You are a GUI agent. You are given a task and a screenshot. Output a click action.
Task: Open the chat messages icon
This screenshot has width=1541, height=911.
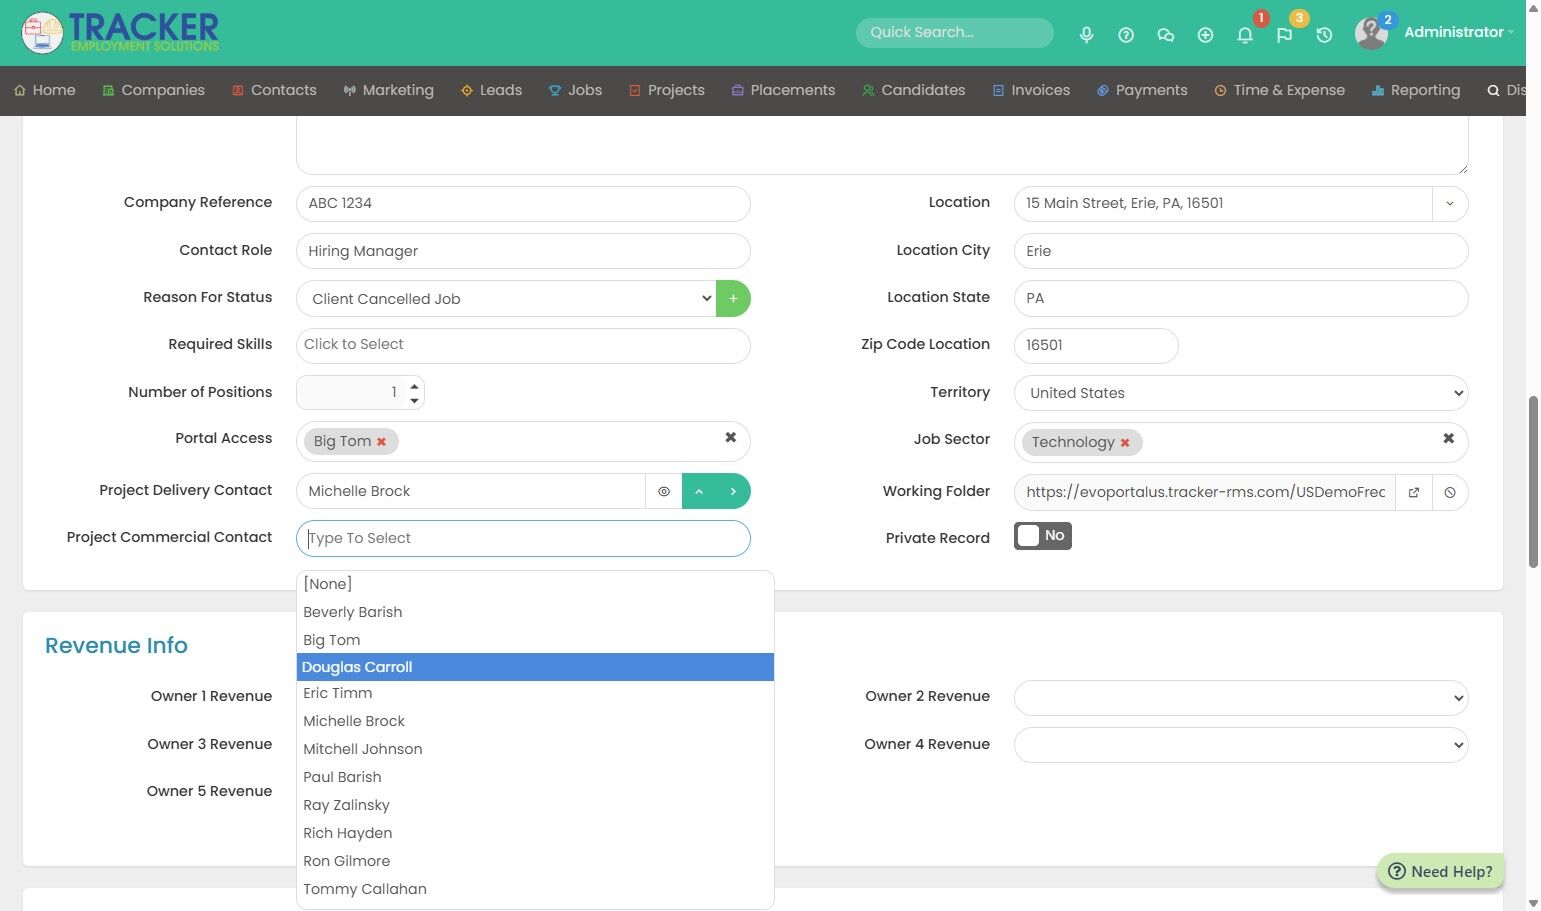(1165, 35)
